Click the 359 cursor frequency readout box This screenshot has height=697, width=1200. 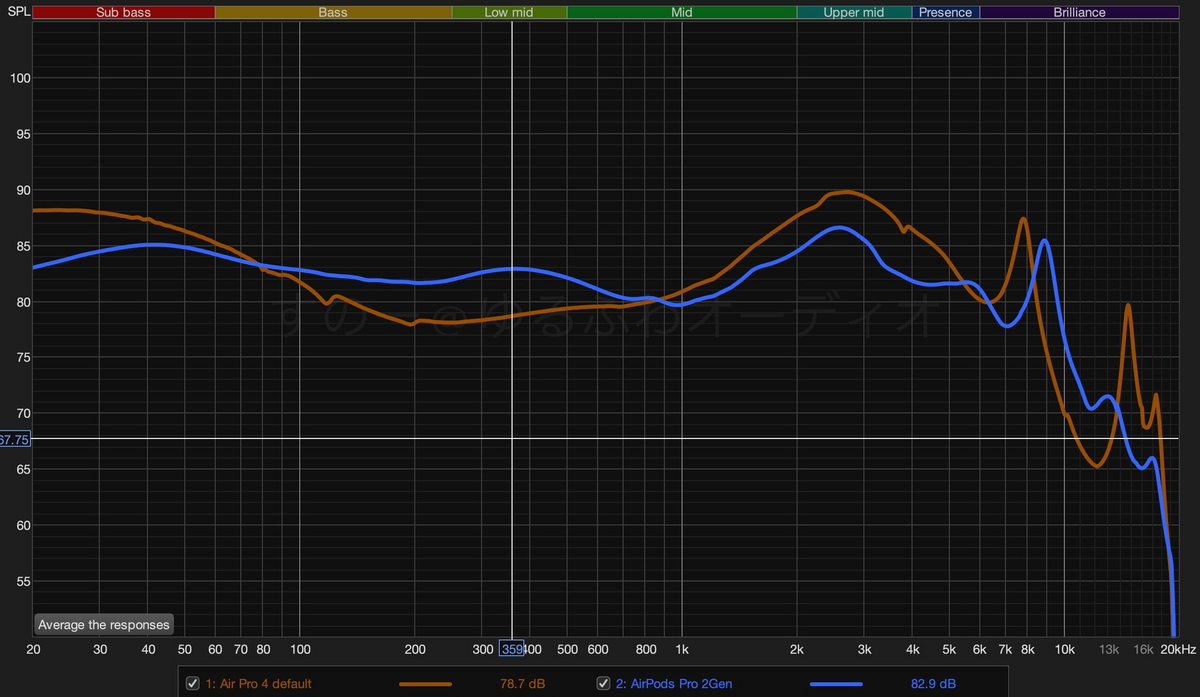512,649
